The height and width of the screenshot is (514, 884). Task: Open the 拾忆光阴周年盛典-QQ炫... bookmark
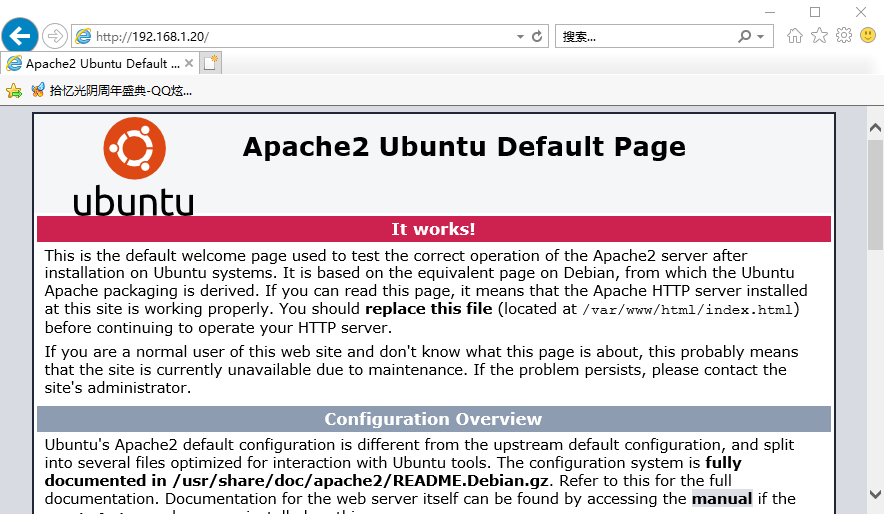[x=112, y=91]
